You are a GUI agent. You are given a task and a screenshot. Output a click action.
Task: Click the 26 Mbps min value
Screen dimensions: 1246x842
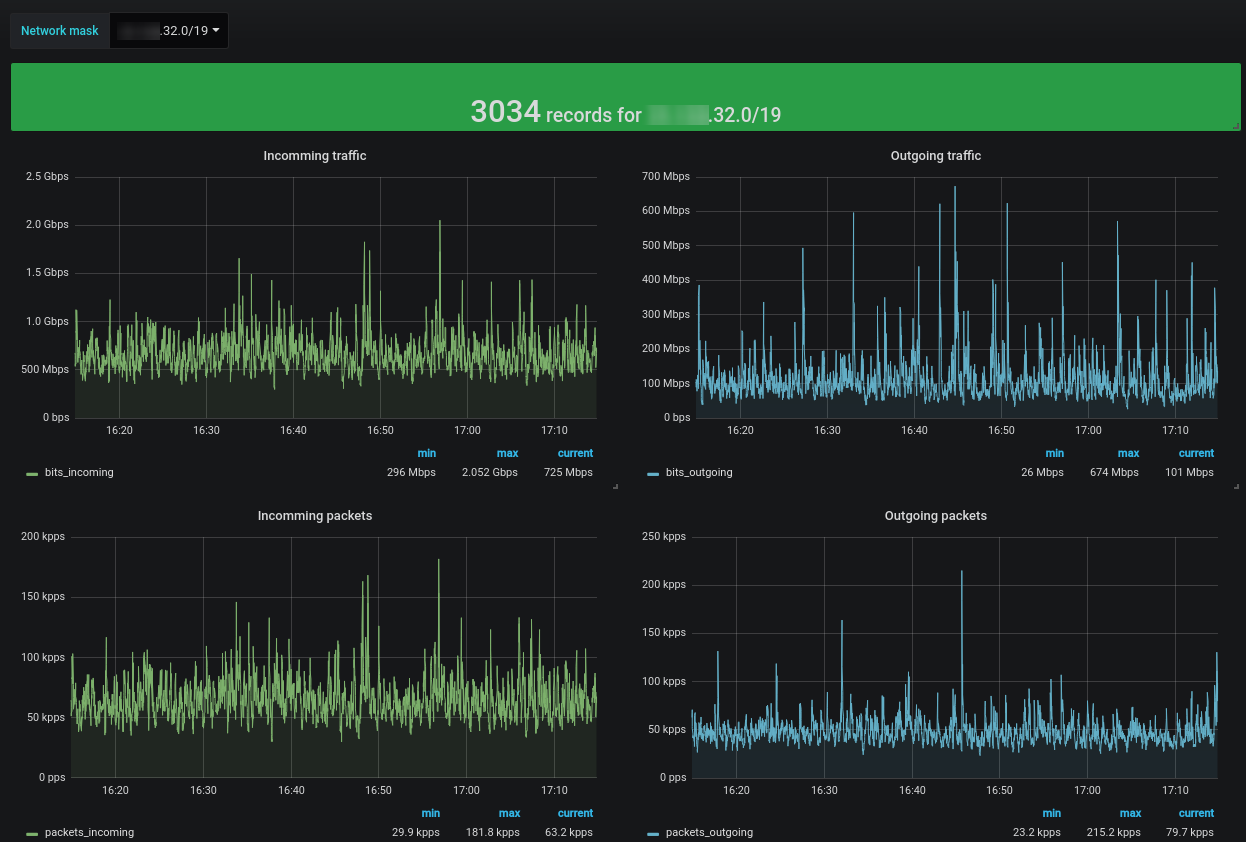coord(1043,473)
